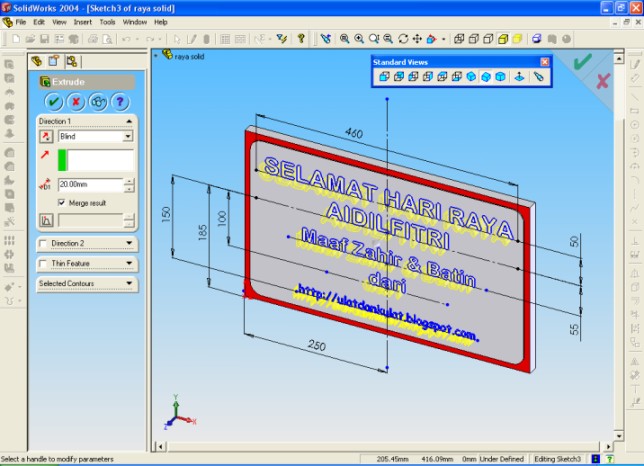The height and width of the screenshot is (466, 644).
Task: Select the Right view in Standard Views
Action: click(428, 76)
